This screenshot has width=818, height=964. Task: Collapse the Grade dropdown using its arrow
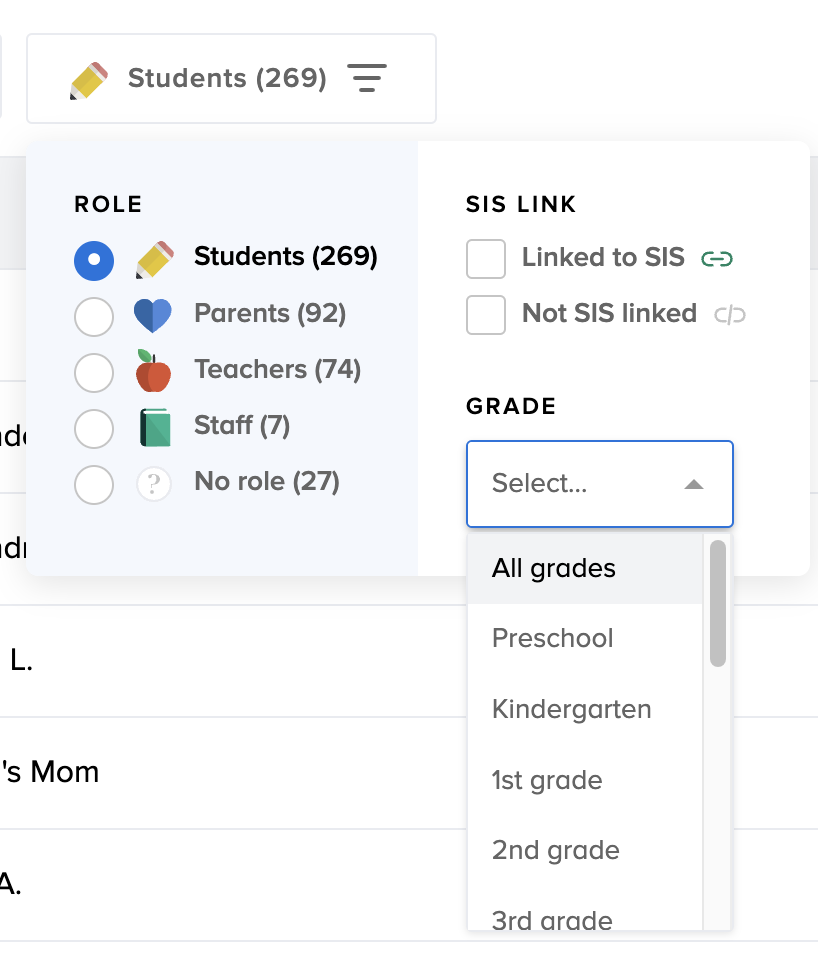[694, 485]
